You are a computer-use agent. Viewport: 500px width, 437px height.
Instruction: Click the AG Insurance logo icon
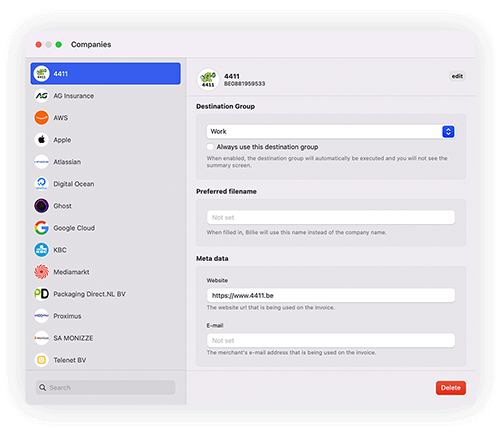(41, 96)
